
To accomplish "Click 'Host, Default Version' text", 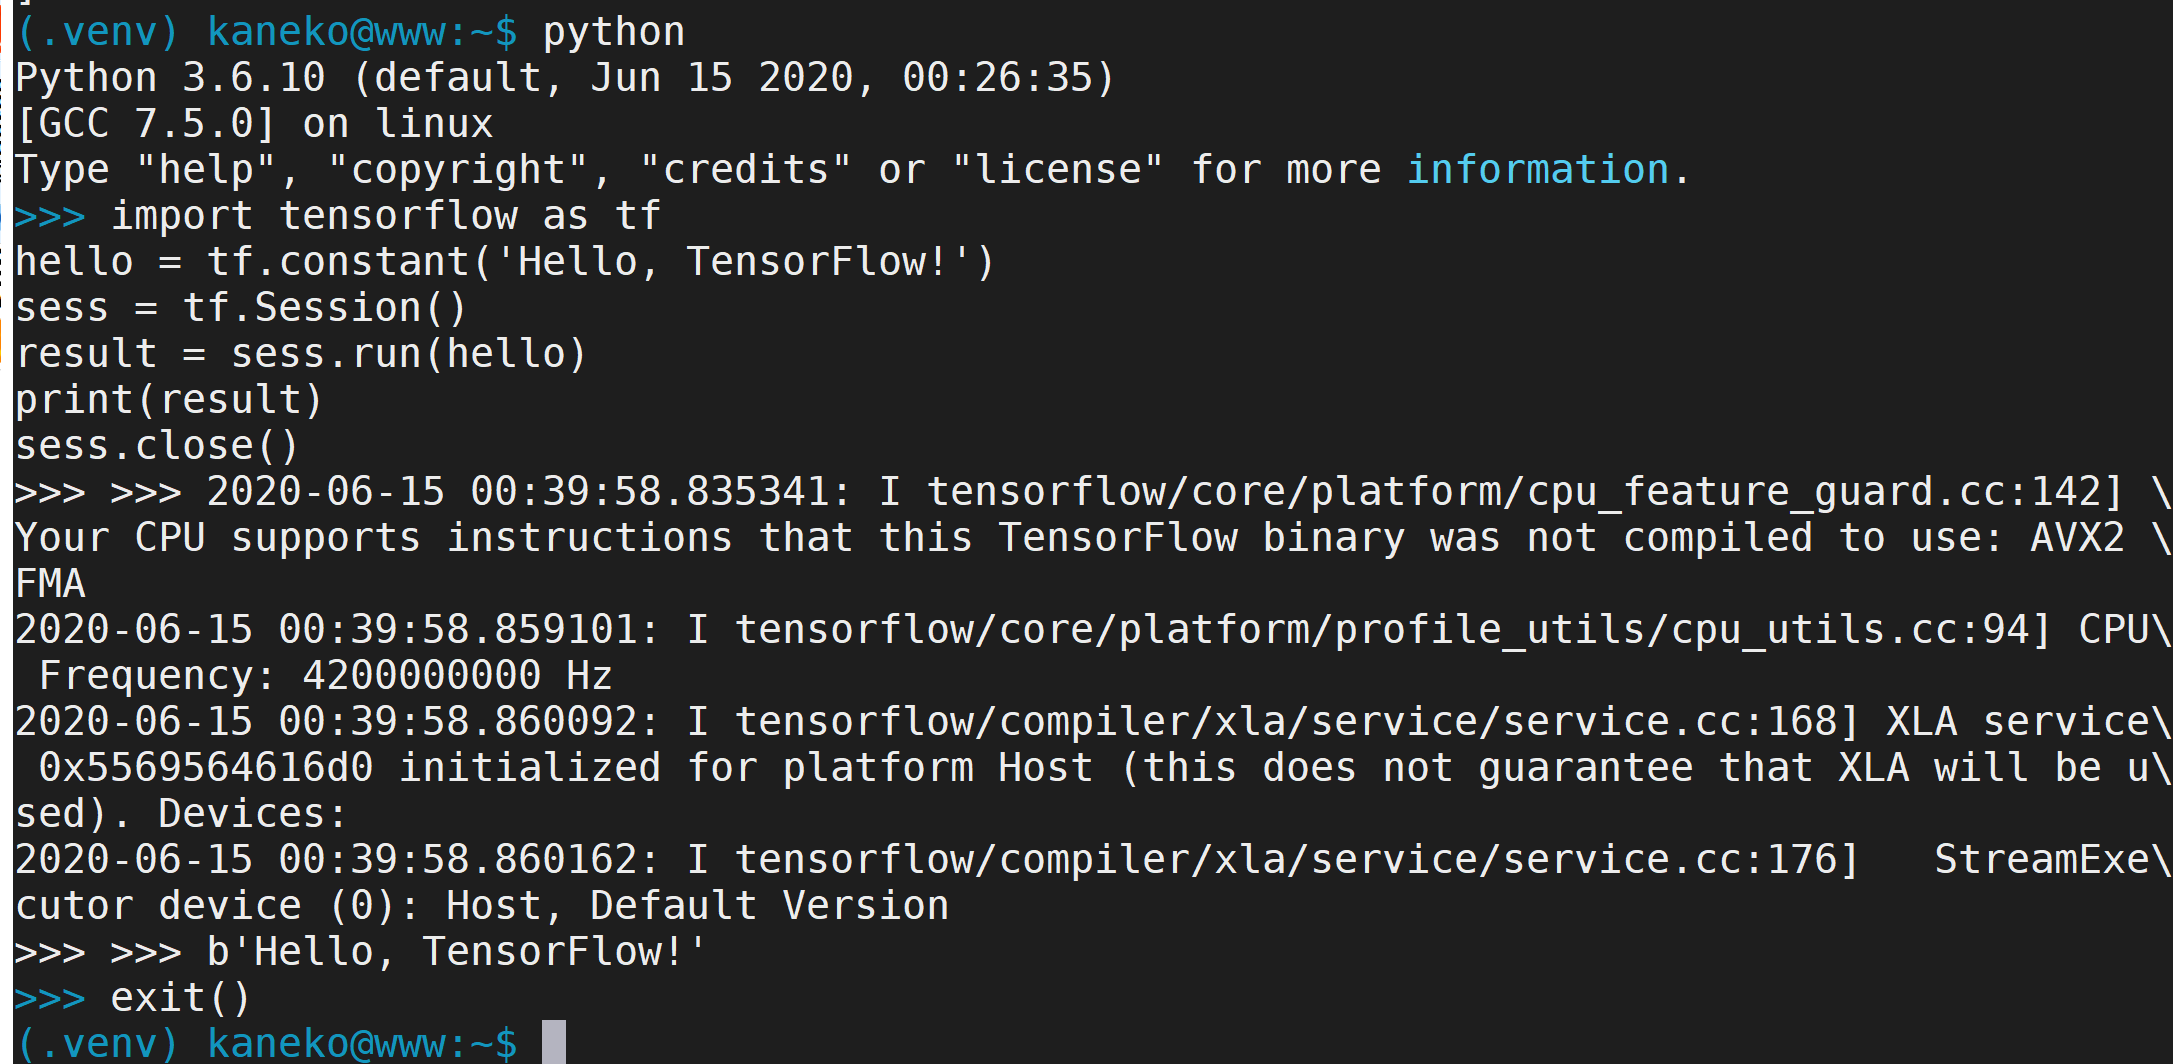I will coord(697,905).
